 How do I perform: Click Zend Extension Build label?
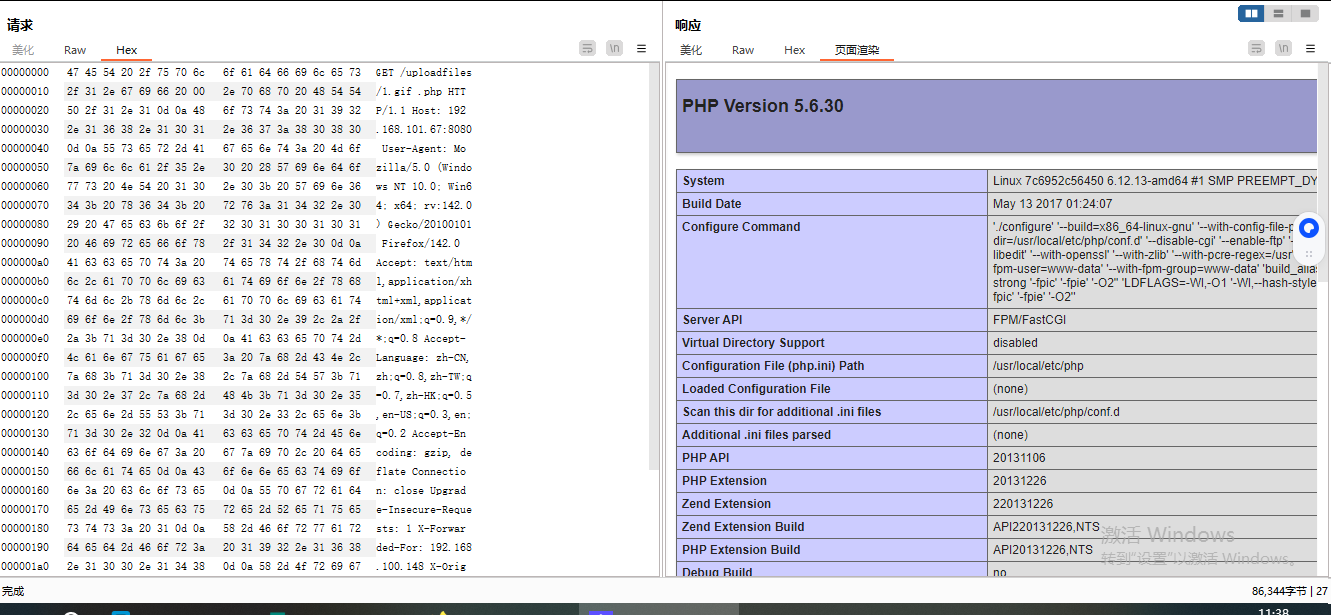[743, 527]
